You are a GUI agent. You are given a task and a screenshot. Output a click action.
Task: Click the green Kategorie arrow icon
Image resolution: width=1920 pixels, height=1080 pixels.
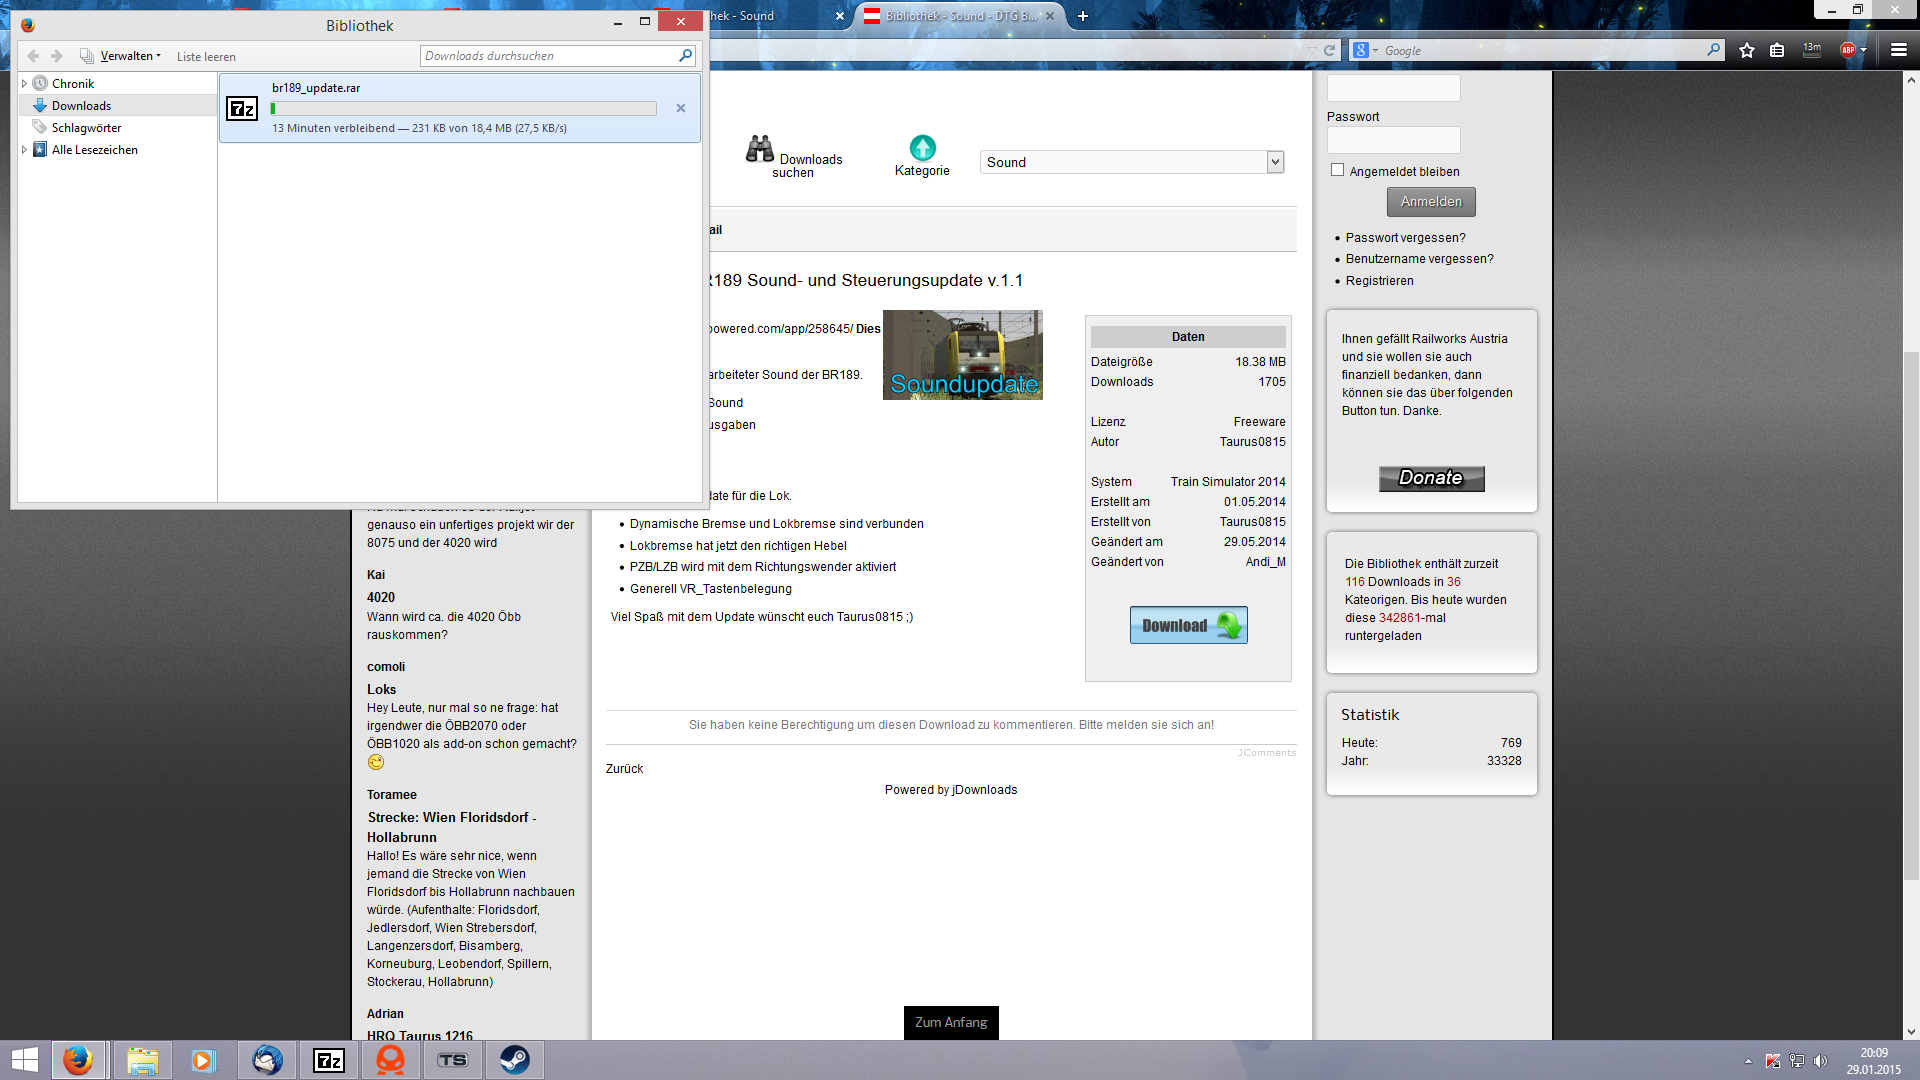922,148
